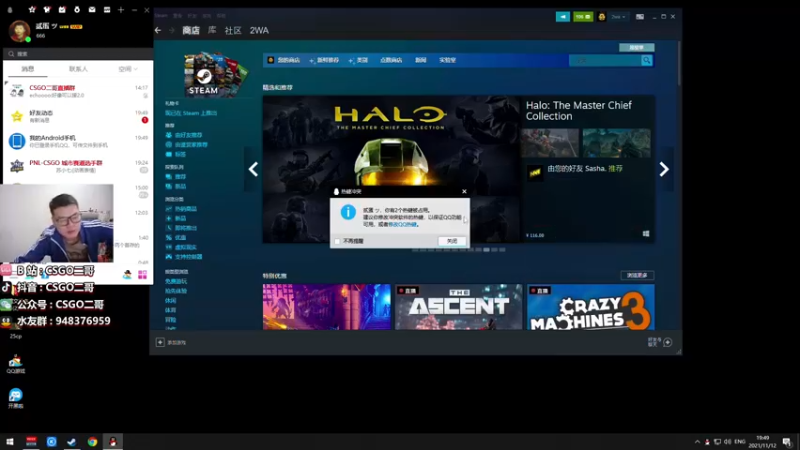
Task: Tick the 不再提醒 checkbox in hotkey dialog
Action: coord(337,241)
